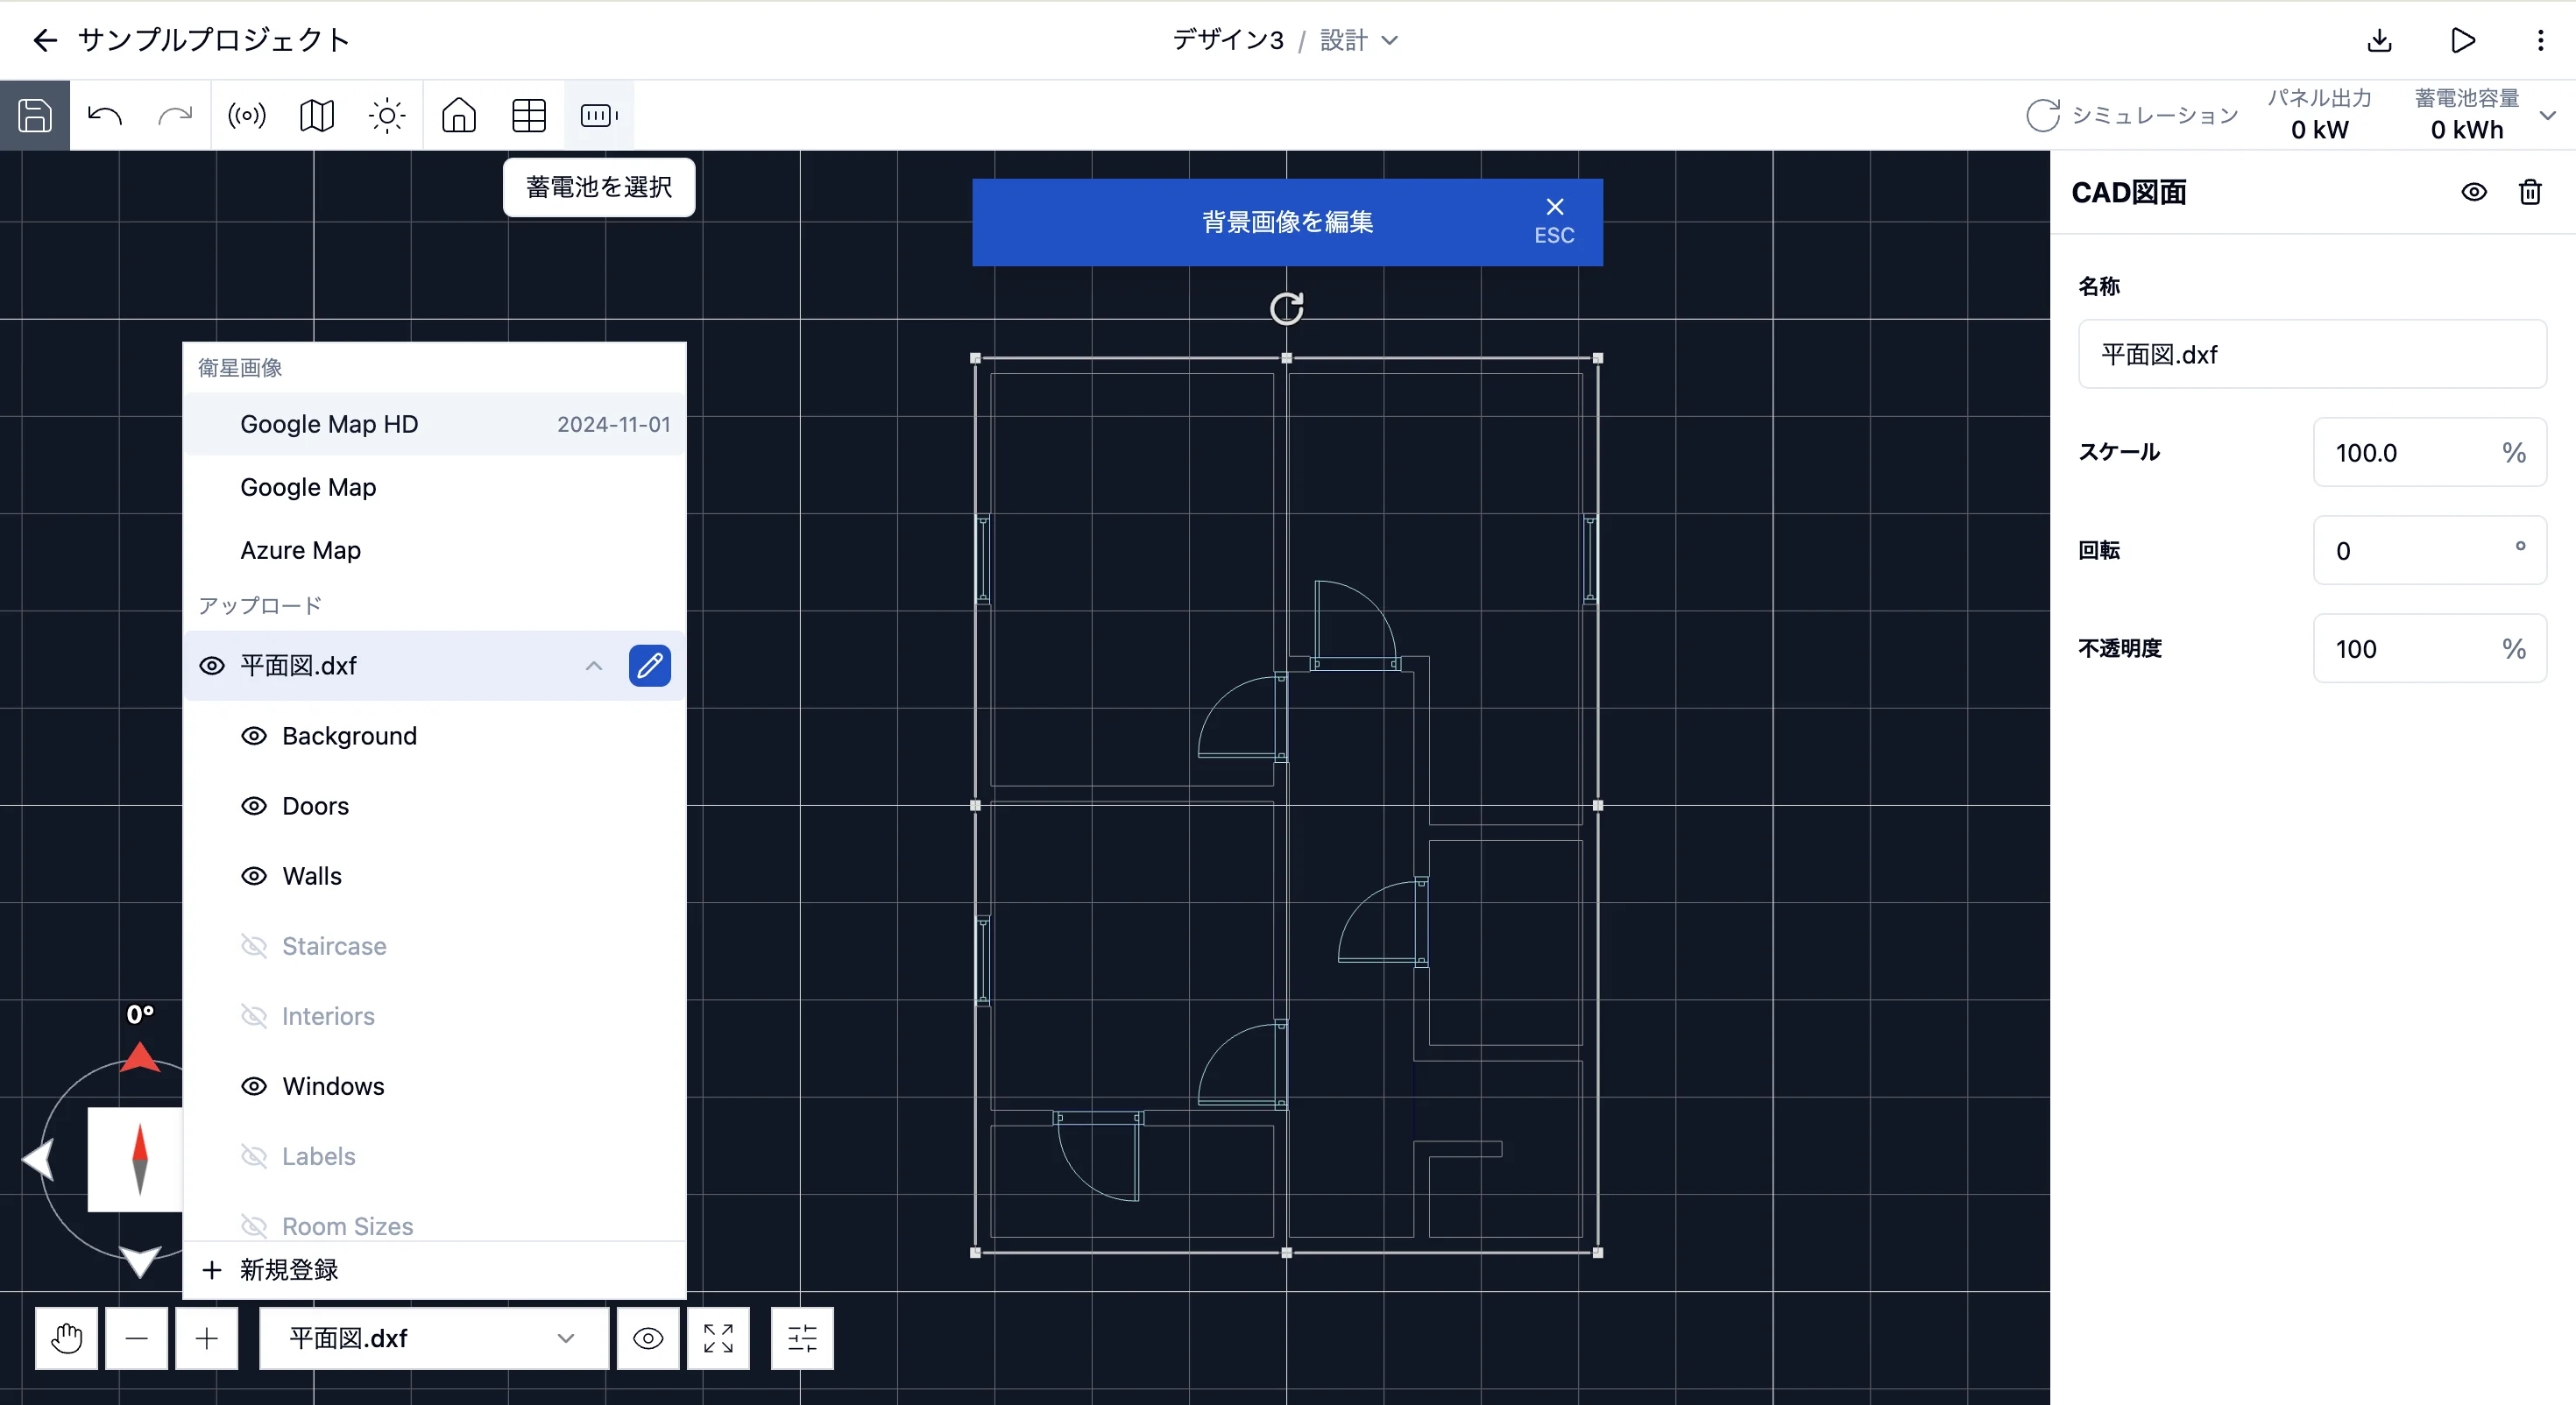The width and height of the screenshot is (2576, 1405).
Task: Hide the Windows layer
Action: click(254, 1086)
